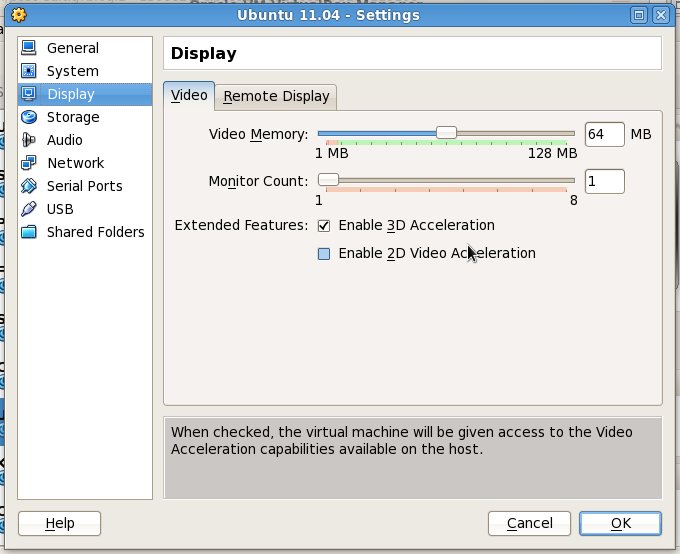
Task: Open USB settings via USB icon
Action: pyautogui.click(x=28, y=209)
